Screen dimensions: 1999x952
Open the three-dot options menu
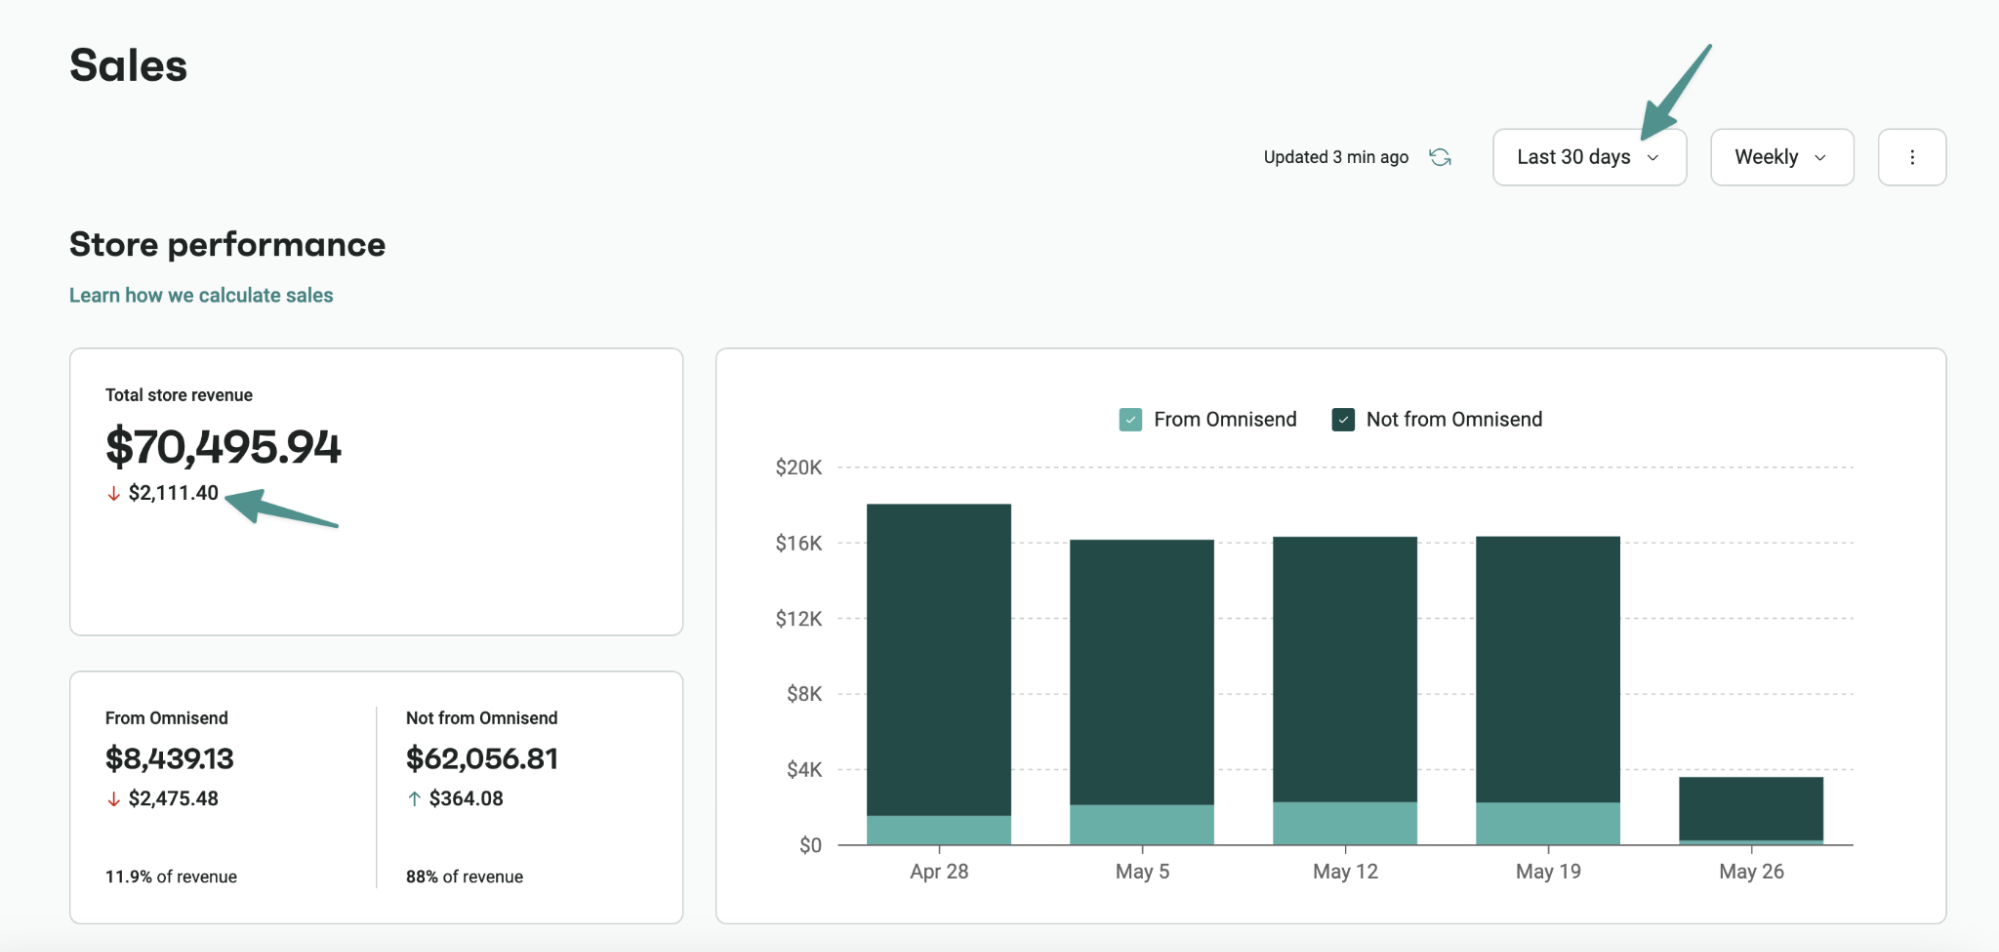pyautogui.click(x=1911, y=157)
